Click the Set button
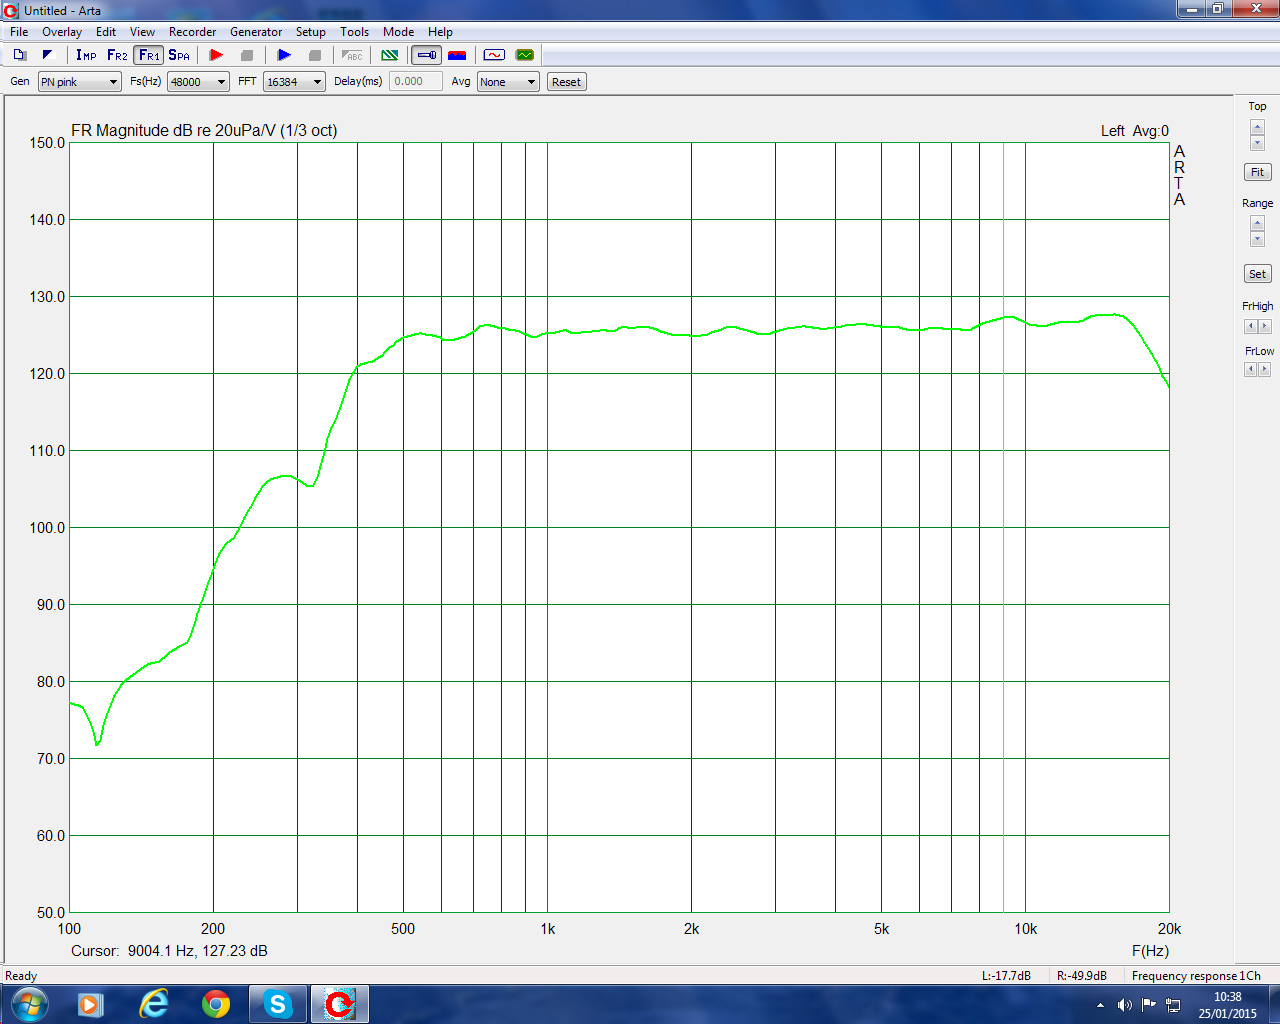 [1257, 274]
